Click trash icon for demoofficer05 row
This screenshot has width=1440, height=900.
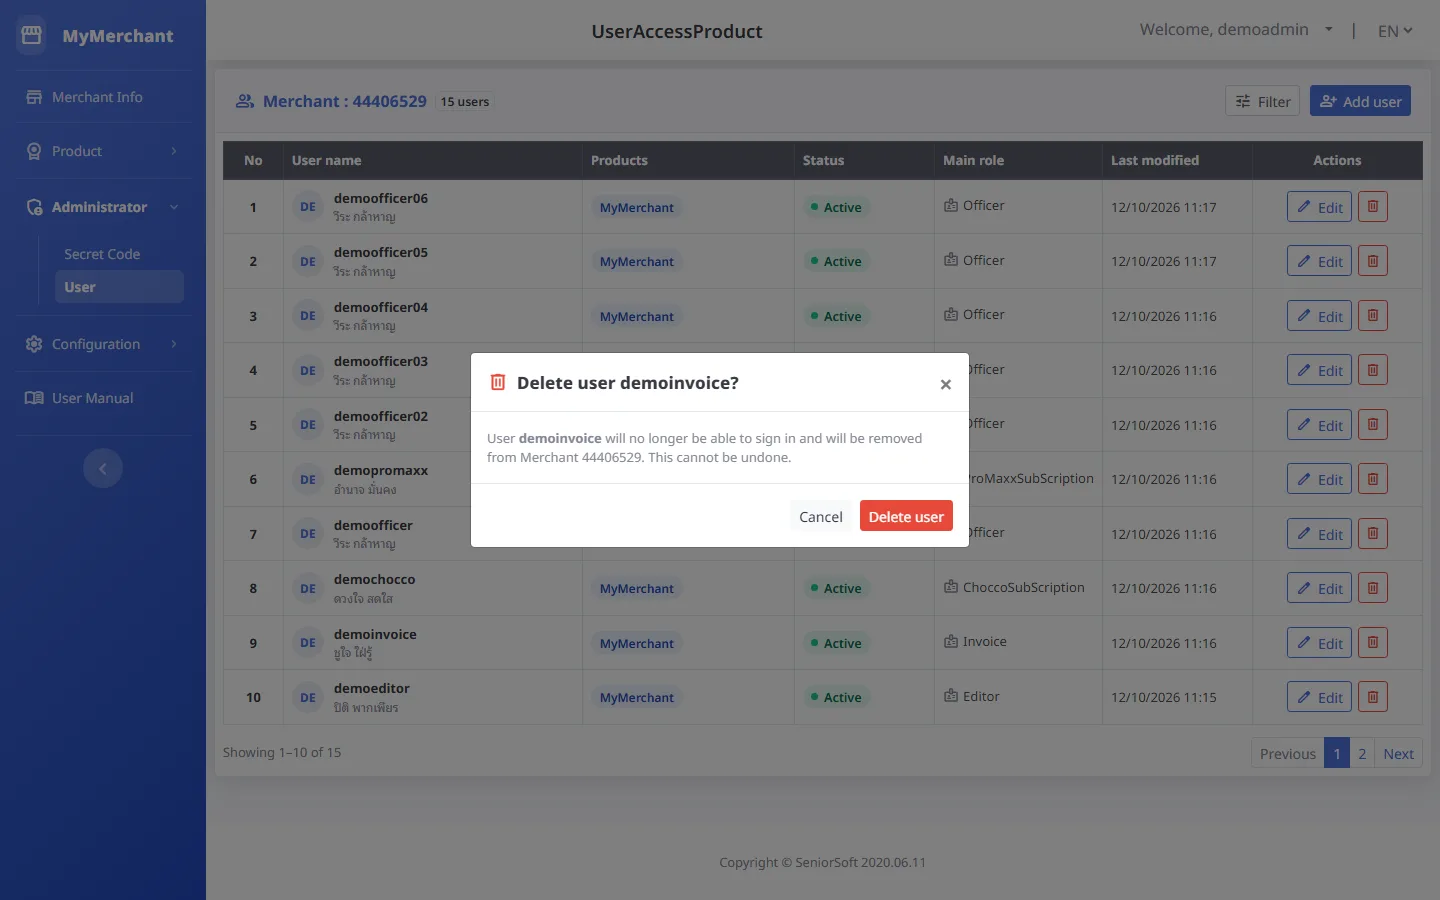point(1372,261)
